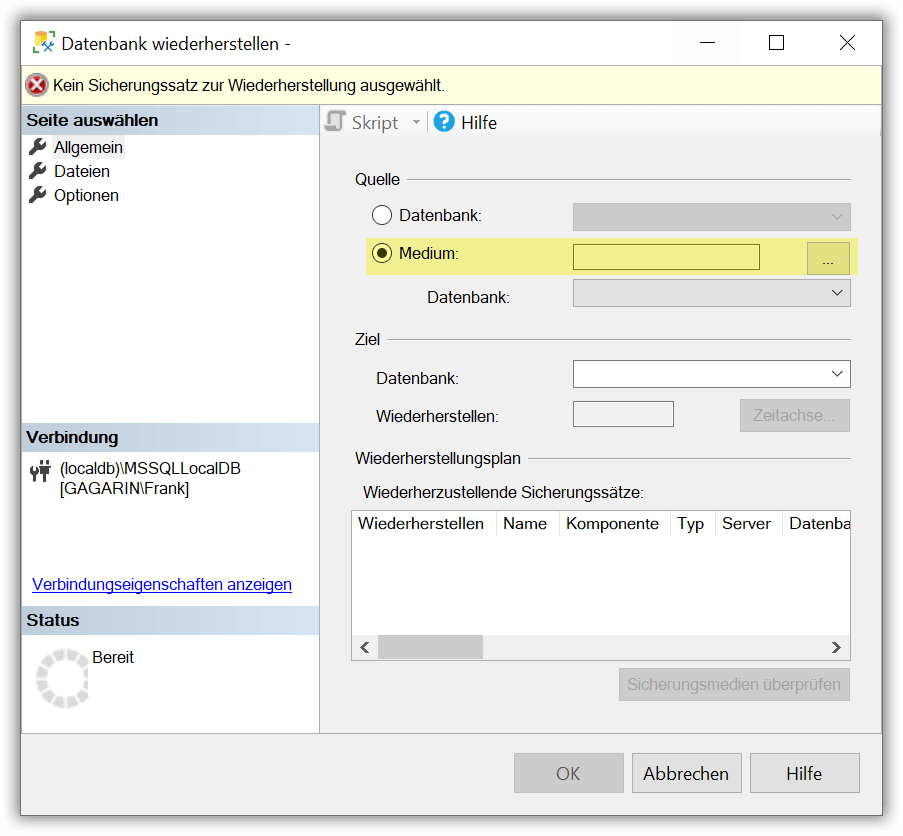The image size is (903, 836).
Task: Click the database restore icon in the title bar
Action: [44, 43]
